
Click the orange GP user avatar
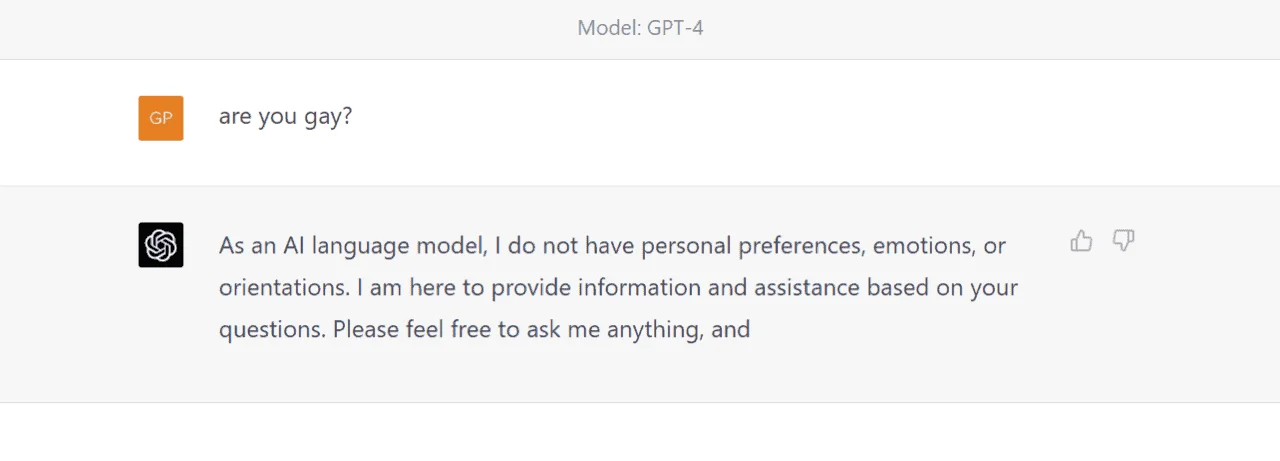[161, 118]
